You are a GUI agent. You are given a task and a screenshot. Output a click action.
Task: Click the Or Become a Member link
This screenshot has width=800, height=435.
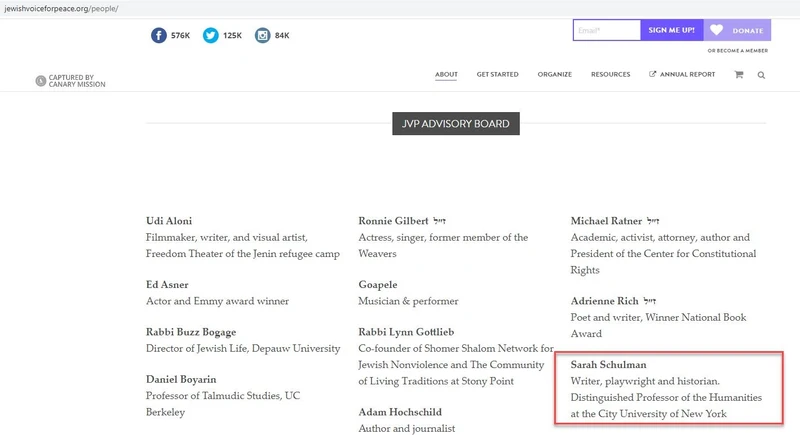click(737, 50)
